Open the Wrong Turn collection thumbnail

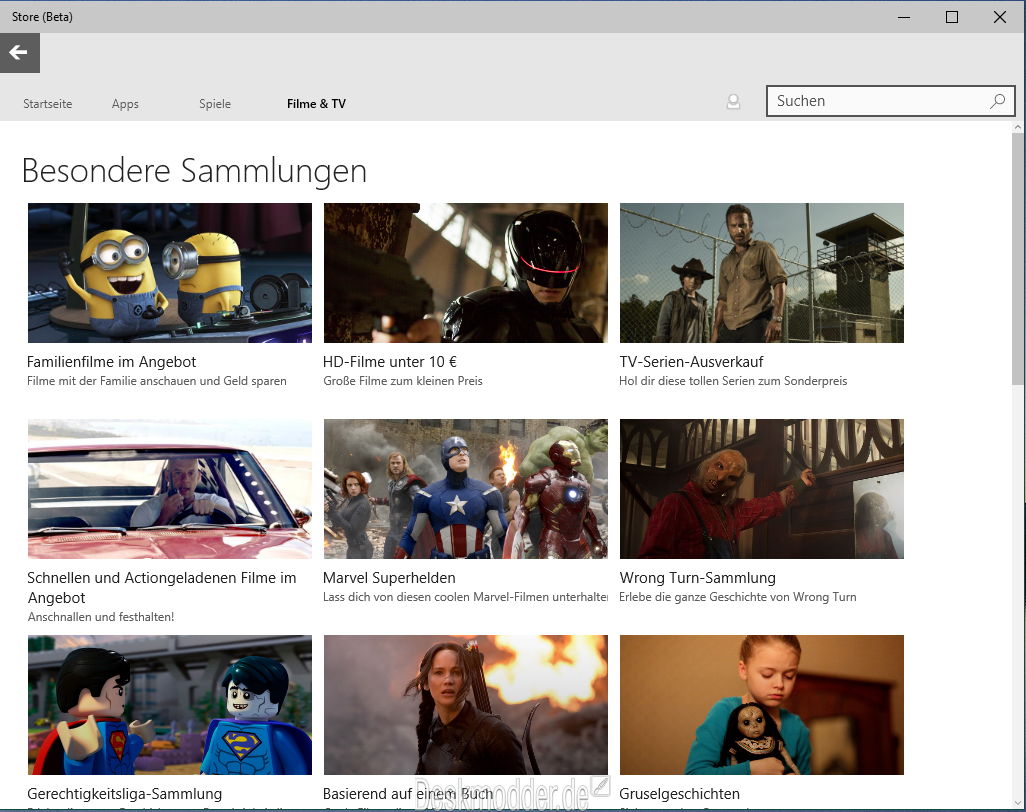tap(762, 489)
